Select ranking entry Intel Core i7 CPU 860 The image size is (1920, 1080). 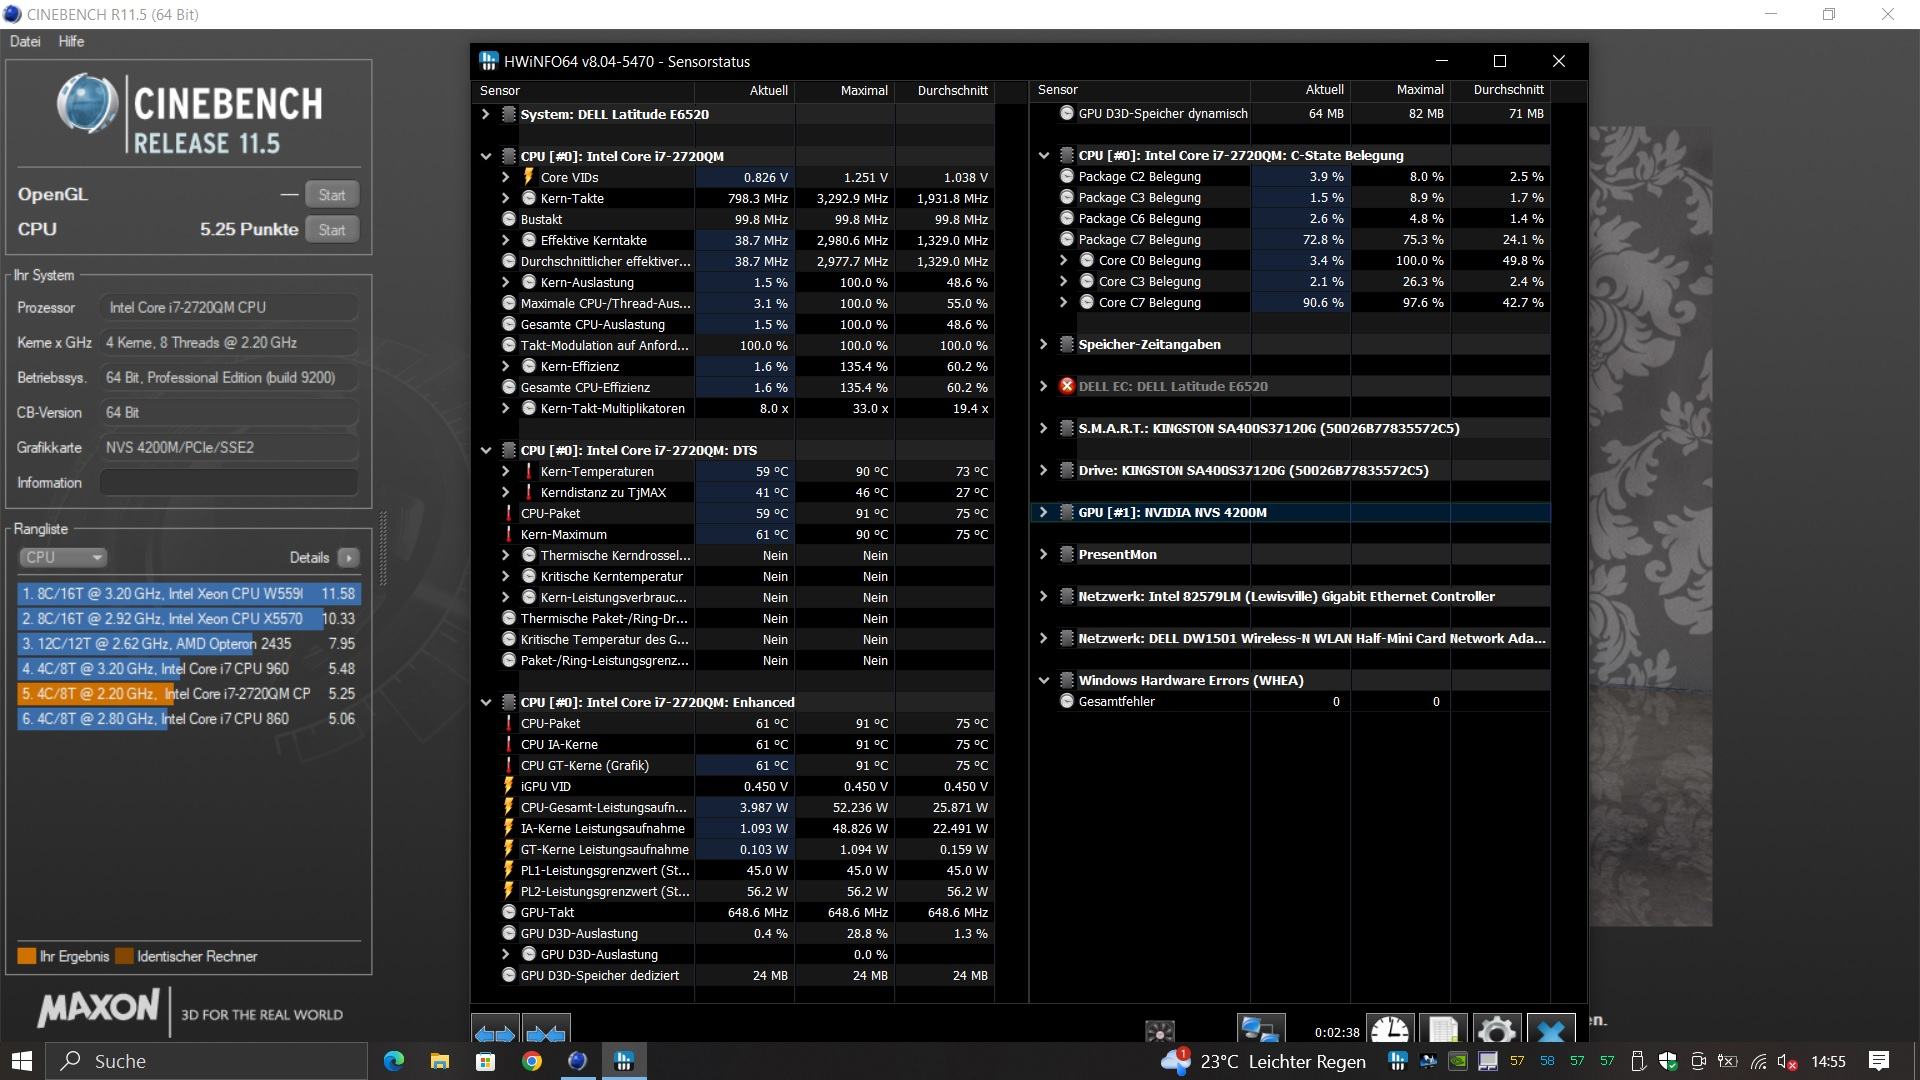click(188, 718)
